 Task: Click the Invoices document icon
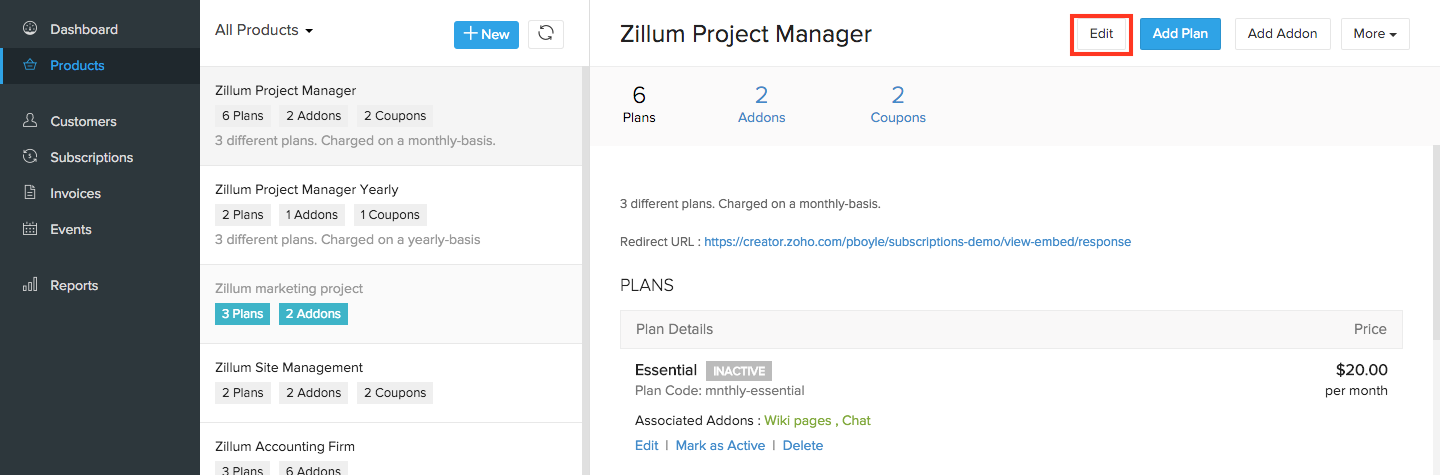coord(30,193)
